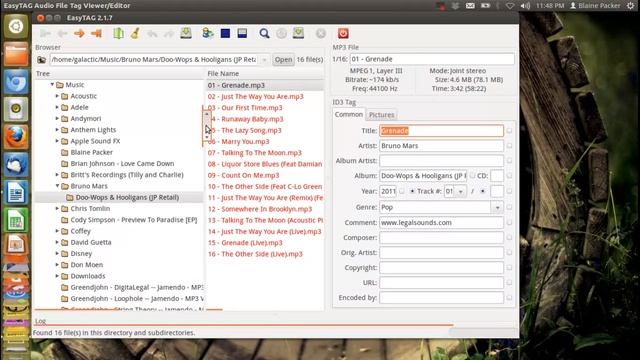The height and width of the screenshot is (360, 640).
Task: Collapse the Music folder in the tree
Action: pos(52,84)
